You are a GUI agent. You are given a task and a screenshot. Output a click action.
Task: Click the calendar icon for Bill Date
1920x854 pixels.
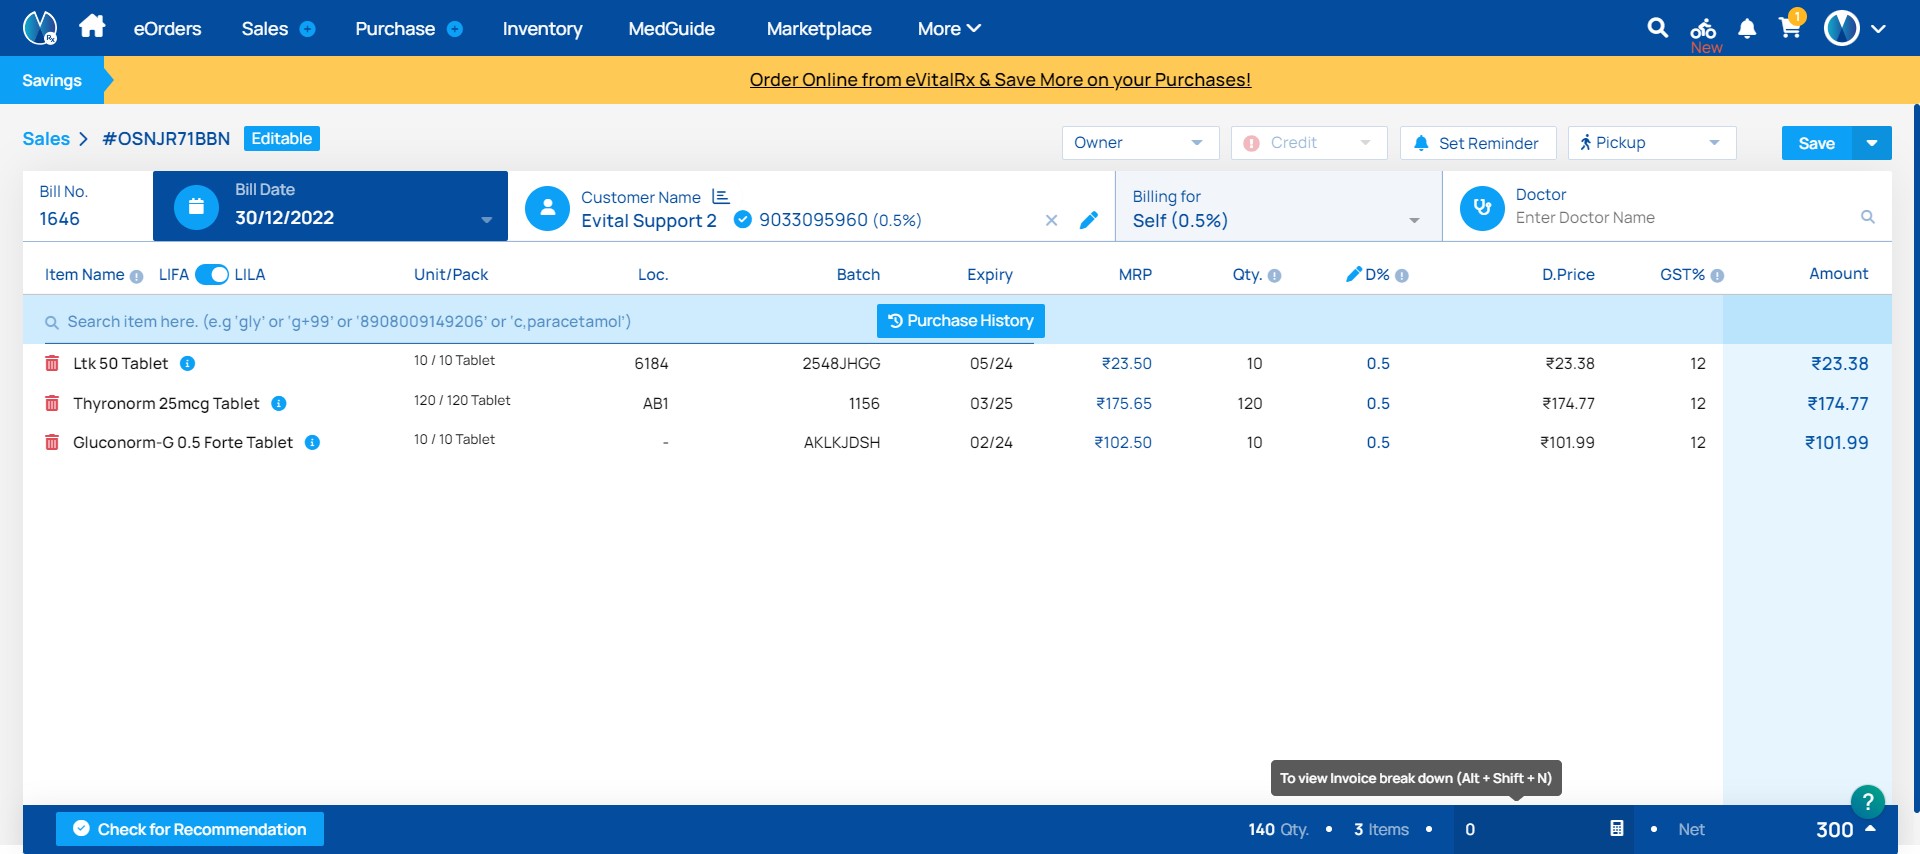tap(196, 207)
